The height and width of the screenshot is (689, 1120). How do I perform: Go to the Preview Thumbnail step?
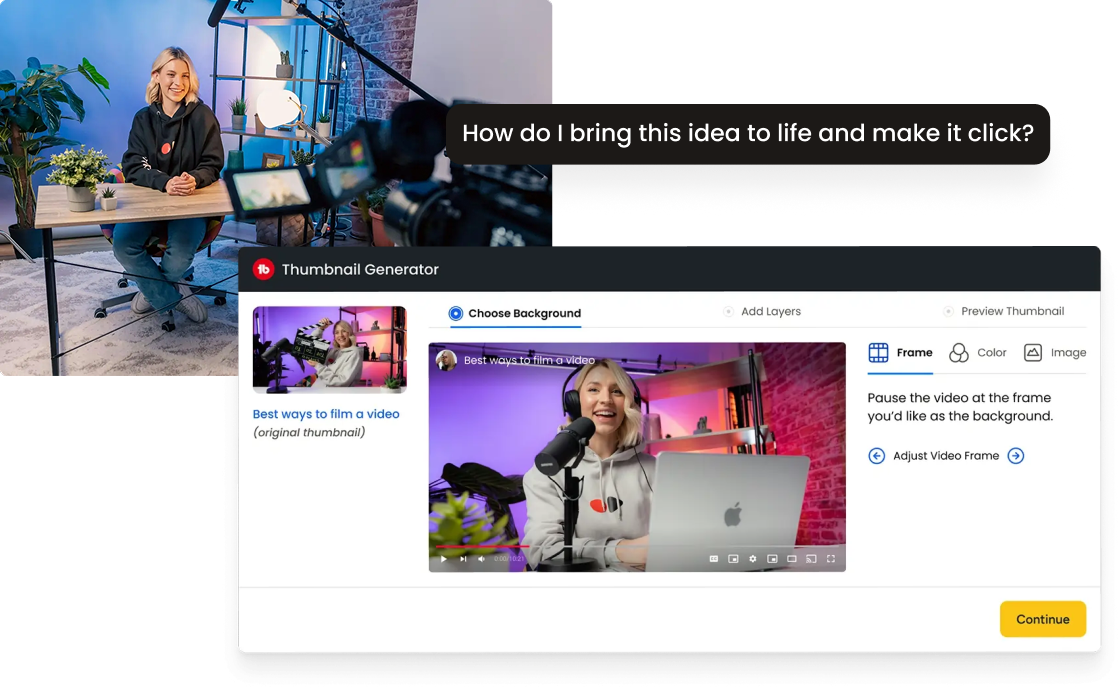[x=1004, y=311]
